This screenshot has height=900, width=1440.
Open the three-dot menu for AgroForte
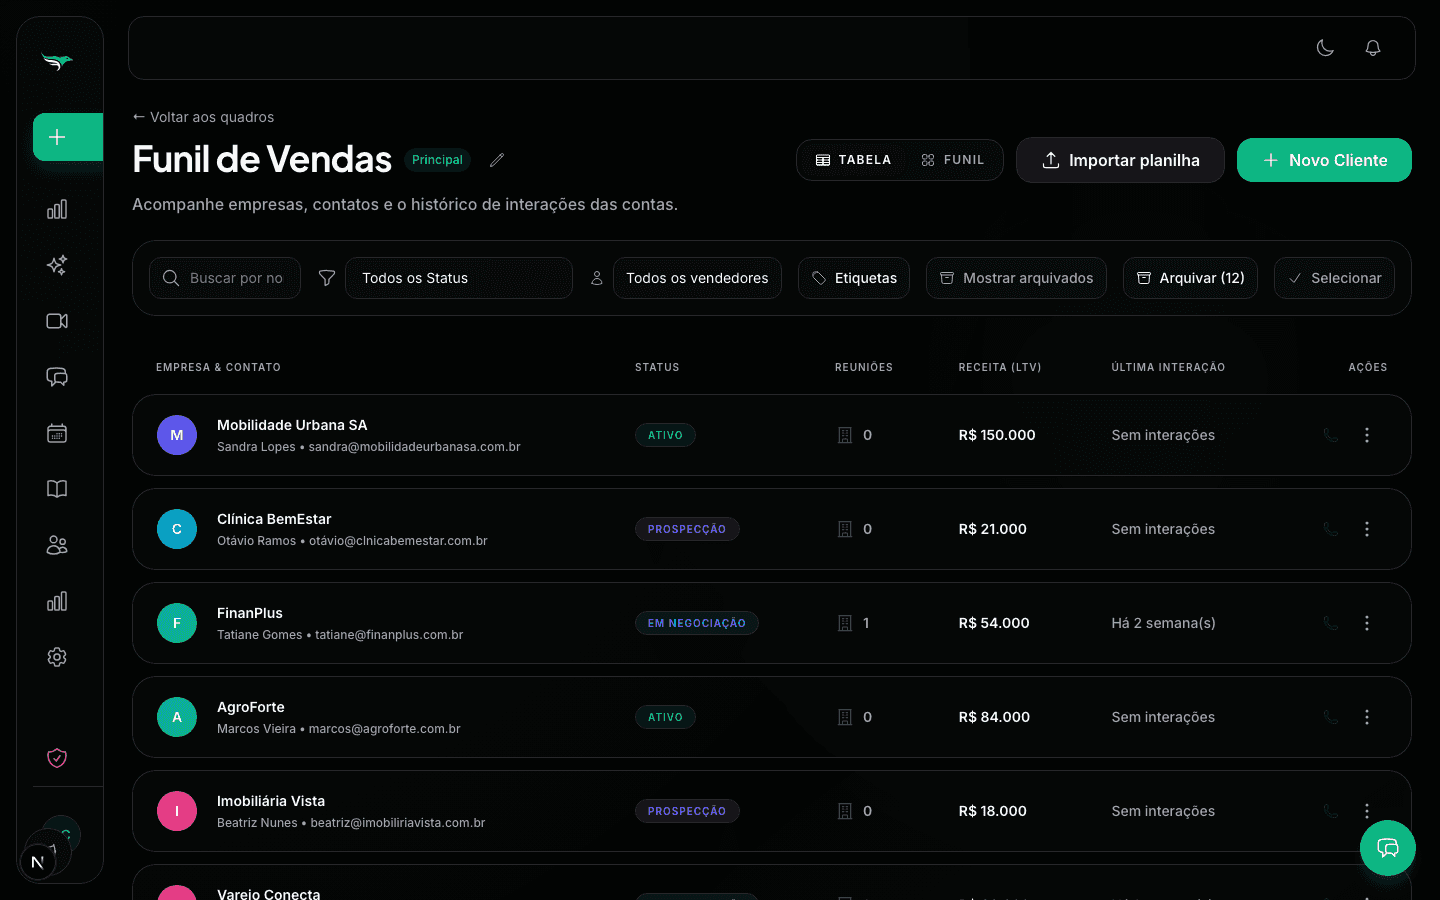point(1367,717)
